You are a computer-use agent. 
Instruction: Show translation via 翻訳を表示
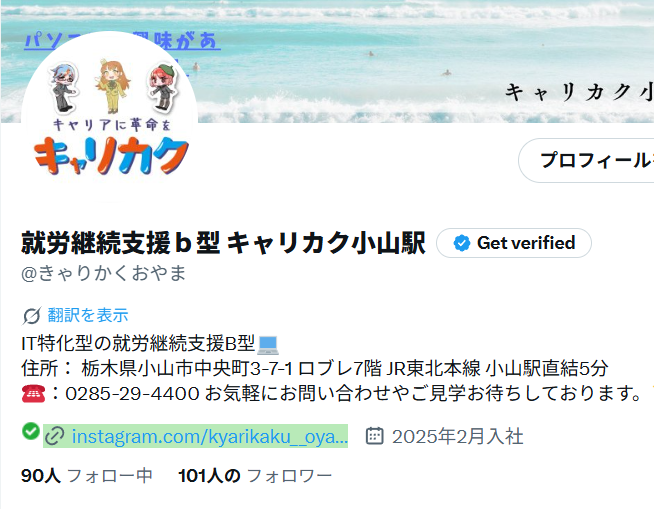pyautogui.click(x=88, y=315)
